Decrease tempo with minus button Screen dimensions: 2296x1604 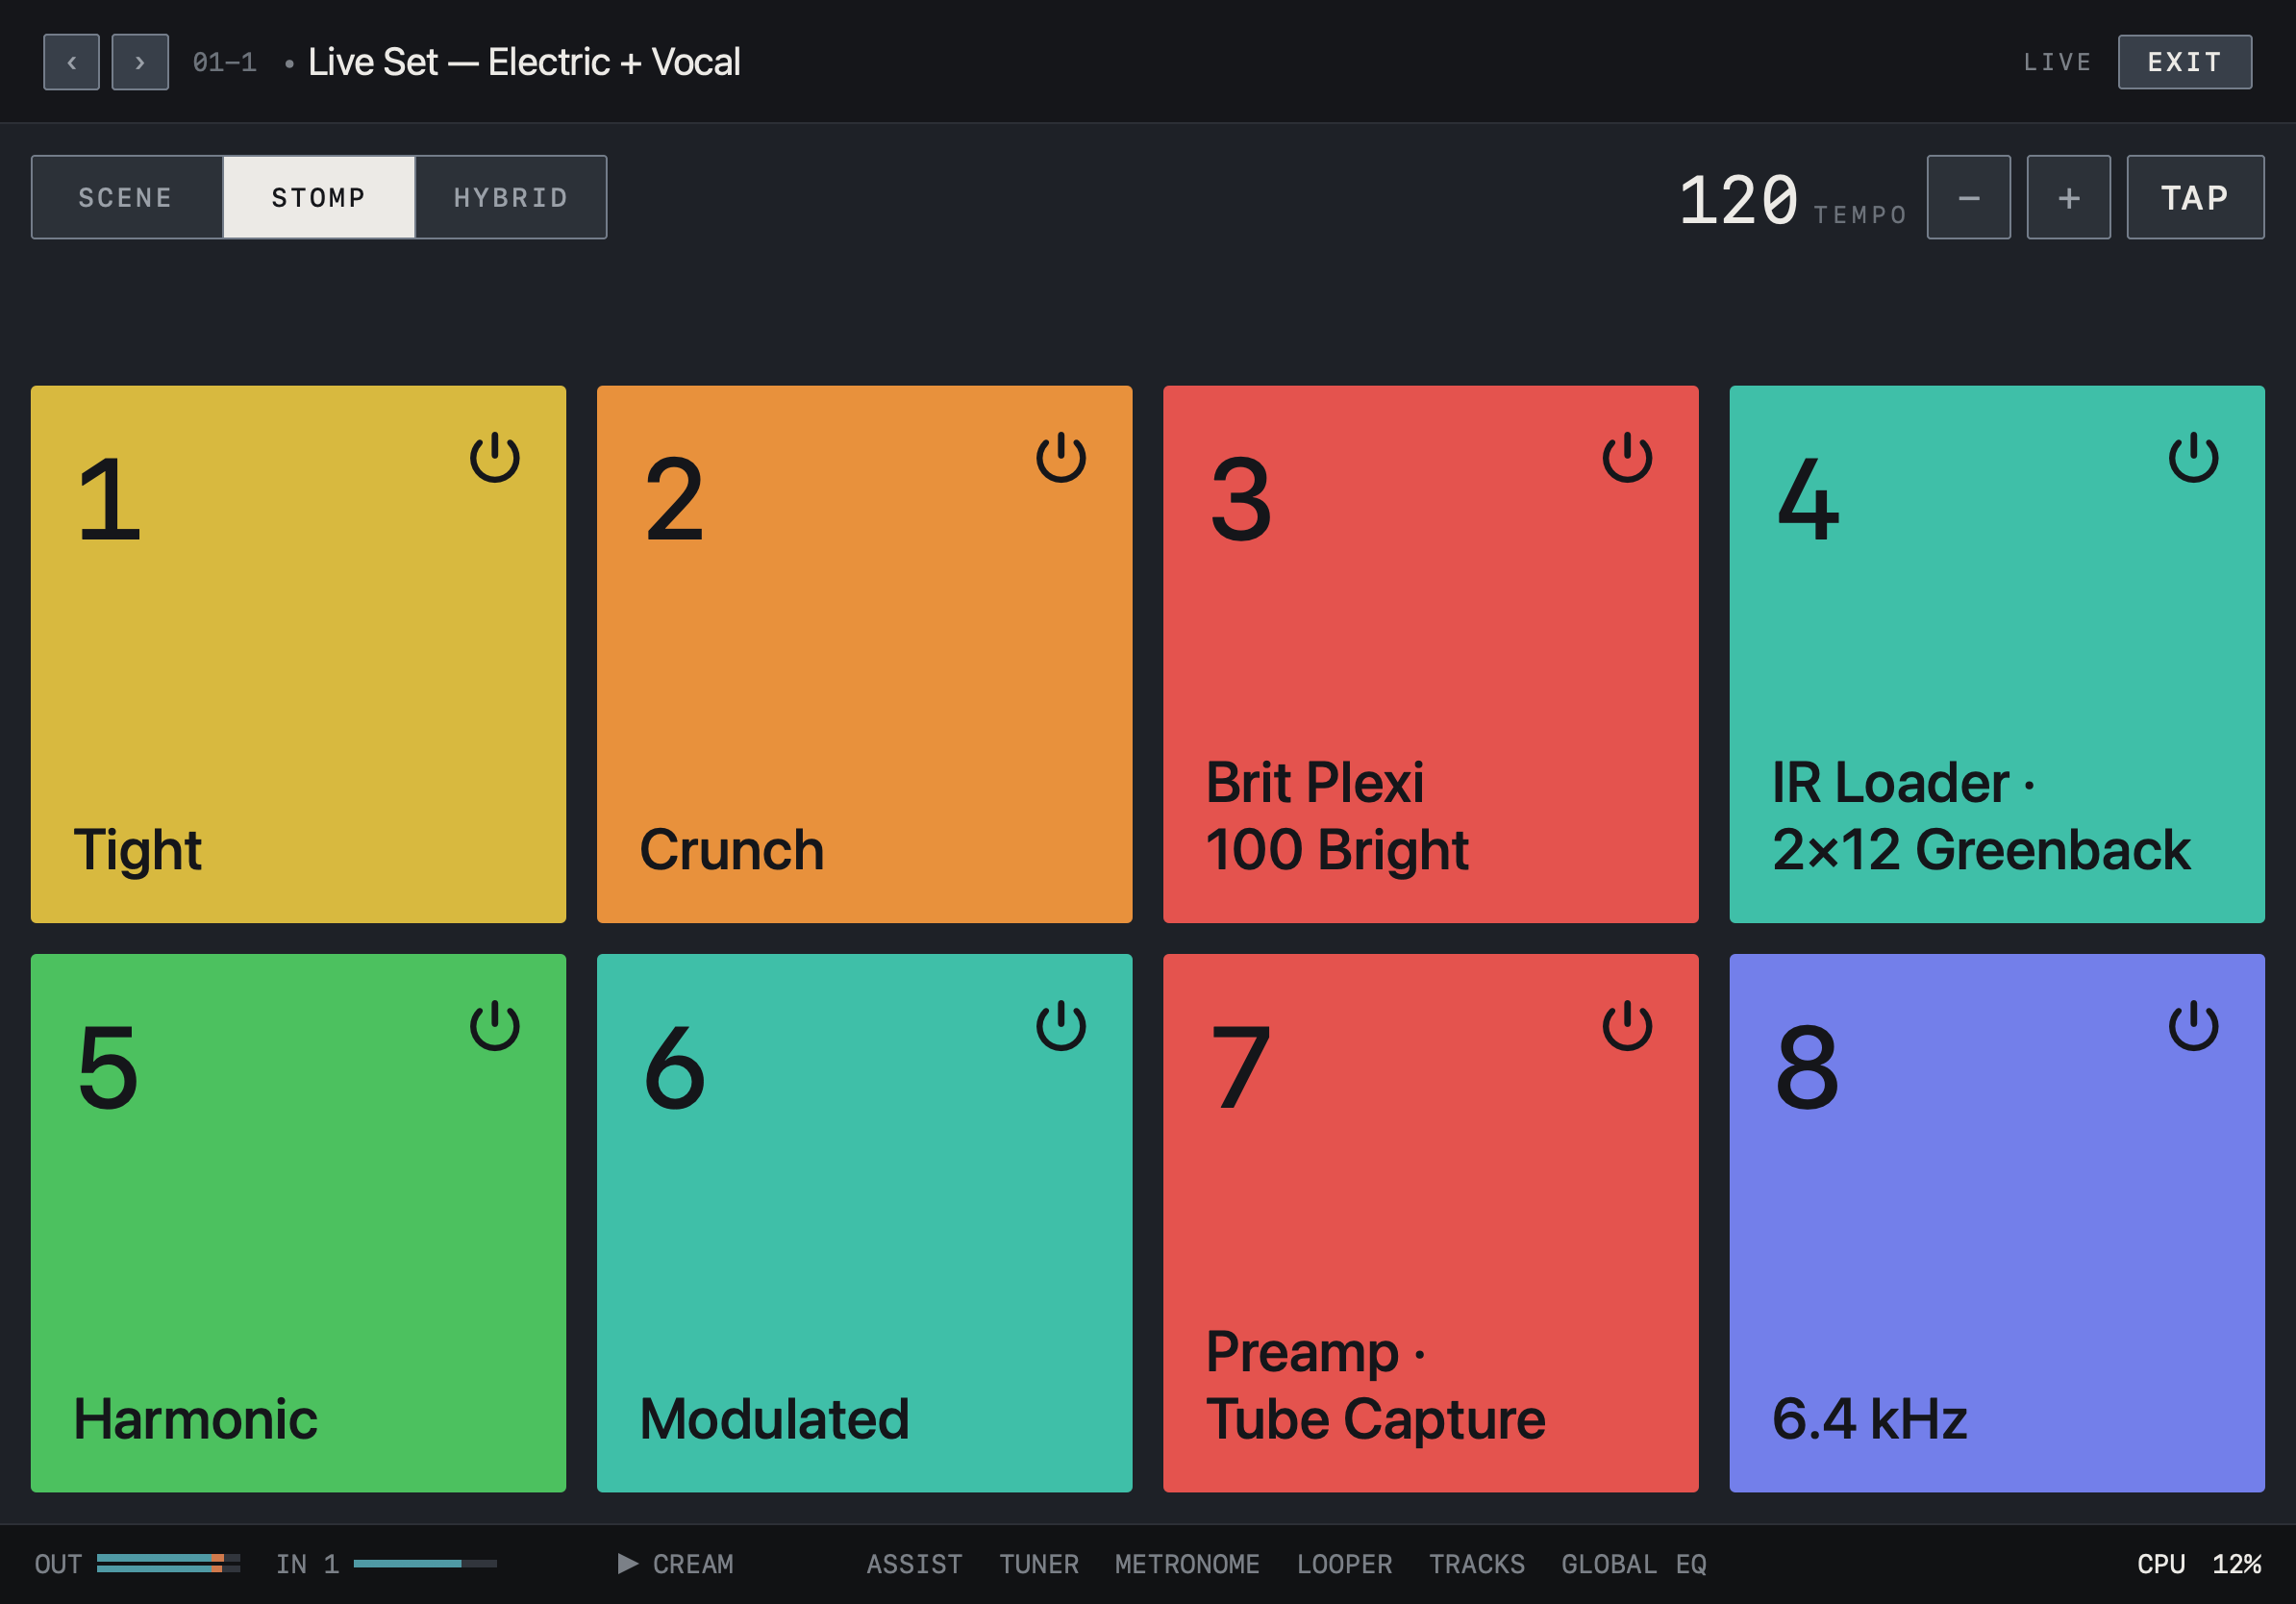tap(1969, 197)
